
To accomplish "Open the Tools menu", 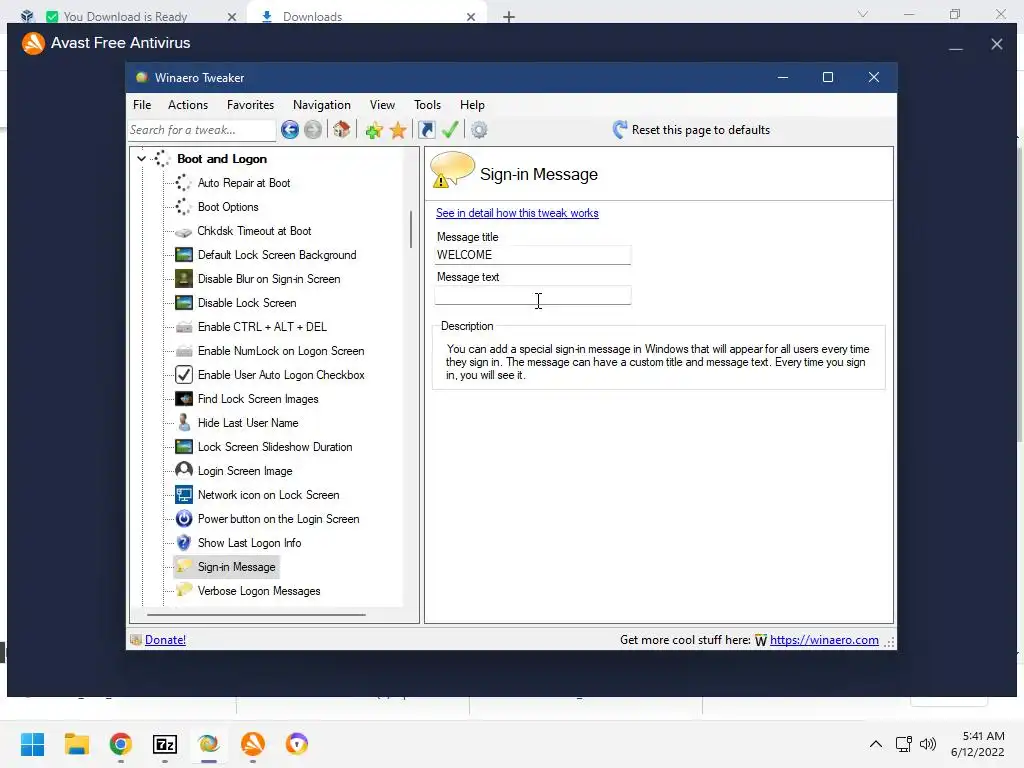I will click(x=427, y=104).
